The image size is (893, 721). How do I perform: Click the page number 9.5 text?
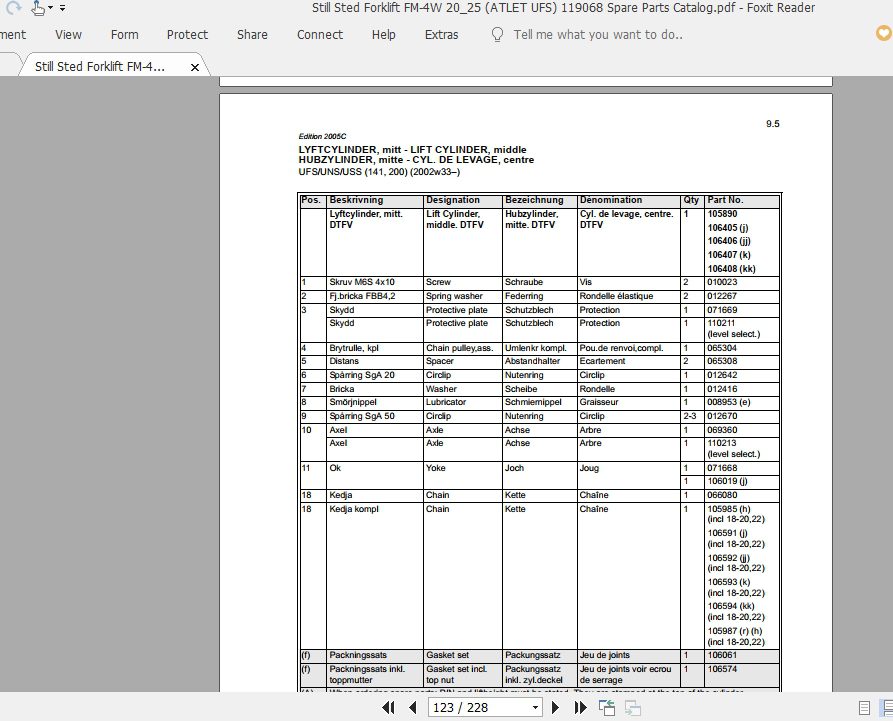pos(772,124)
